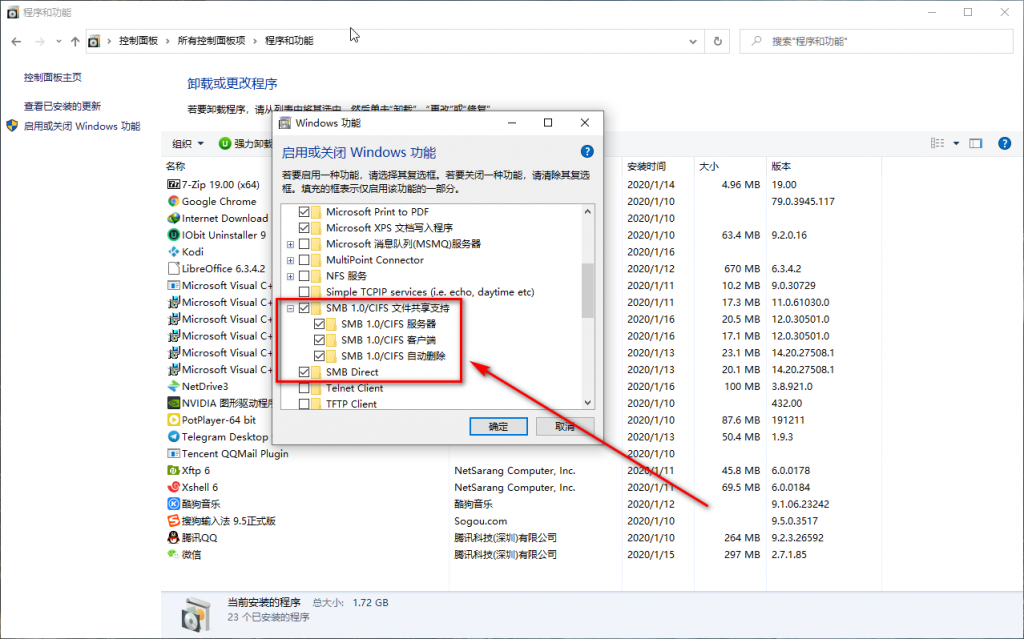This screenshot has height=639, width=1024.
Task: Expand the NFS 服务 node
Action: (290, 276)
